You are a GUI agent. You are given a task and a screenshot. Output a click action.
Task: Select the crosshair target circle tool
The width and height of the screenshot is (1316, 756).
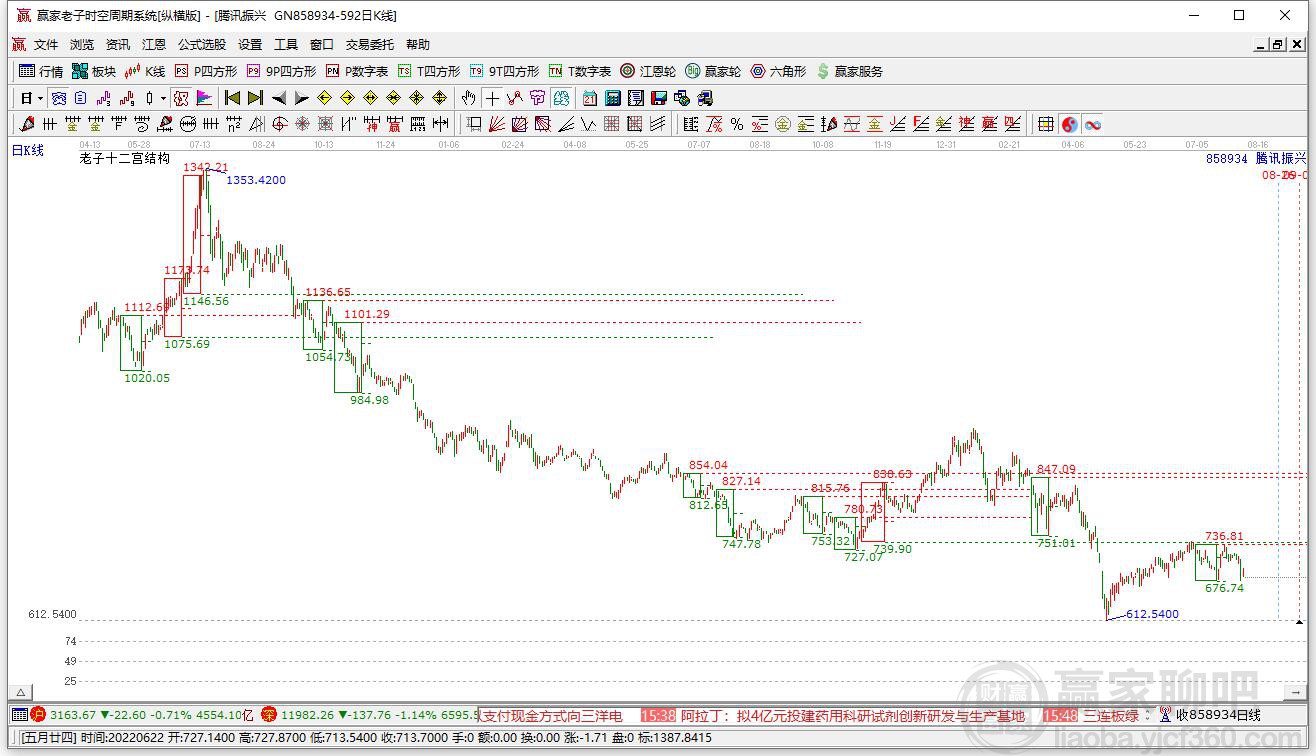[280, 124]
